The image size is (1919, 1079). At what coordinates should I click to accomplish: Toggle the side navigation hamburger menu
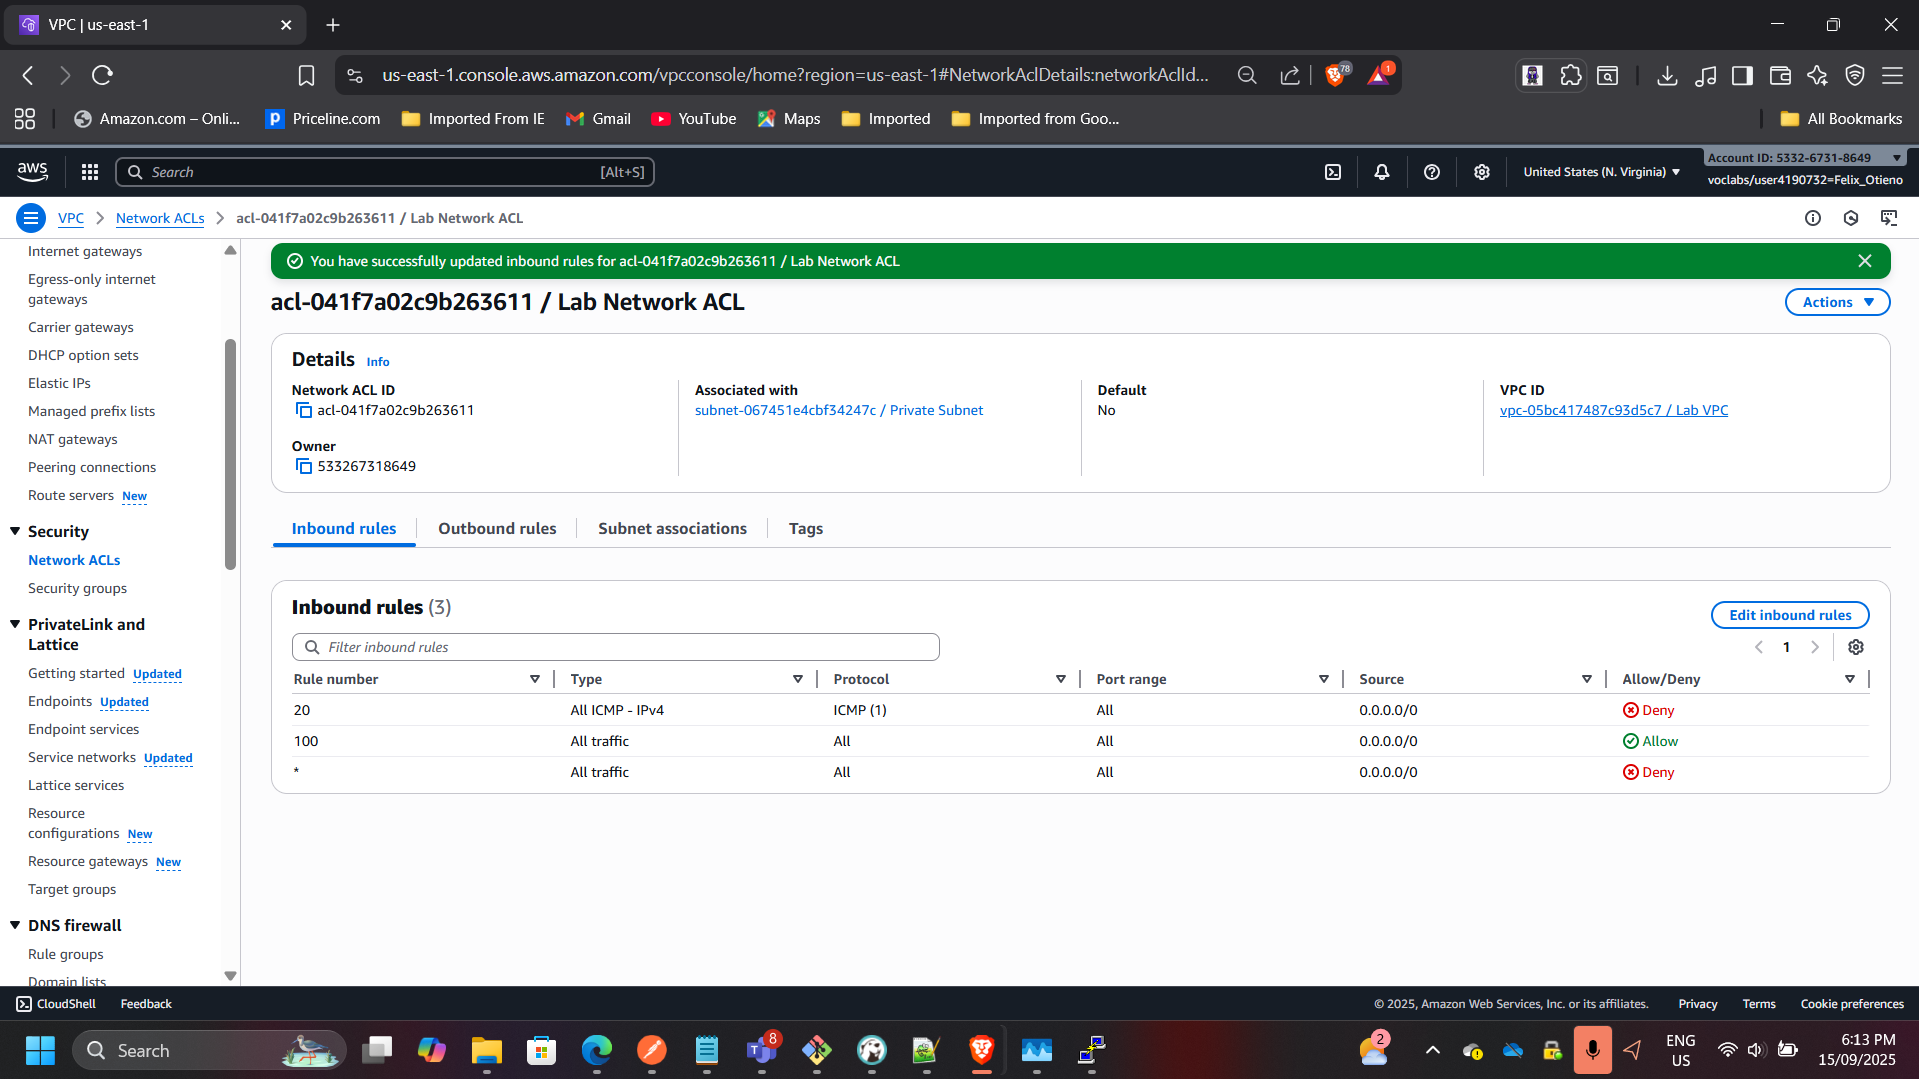point(31,218)
